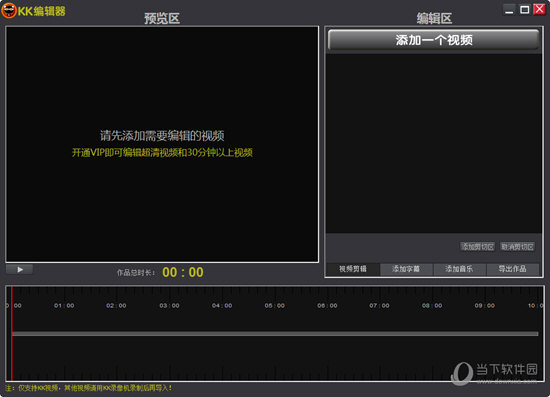This screenshot has width=550, height=397.
Task: Click the 添加一个视频 button
Action: click(x=434, y=40)
